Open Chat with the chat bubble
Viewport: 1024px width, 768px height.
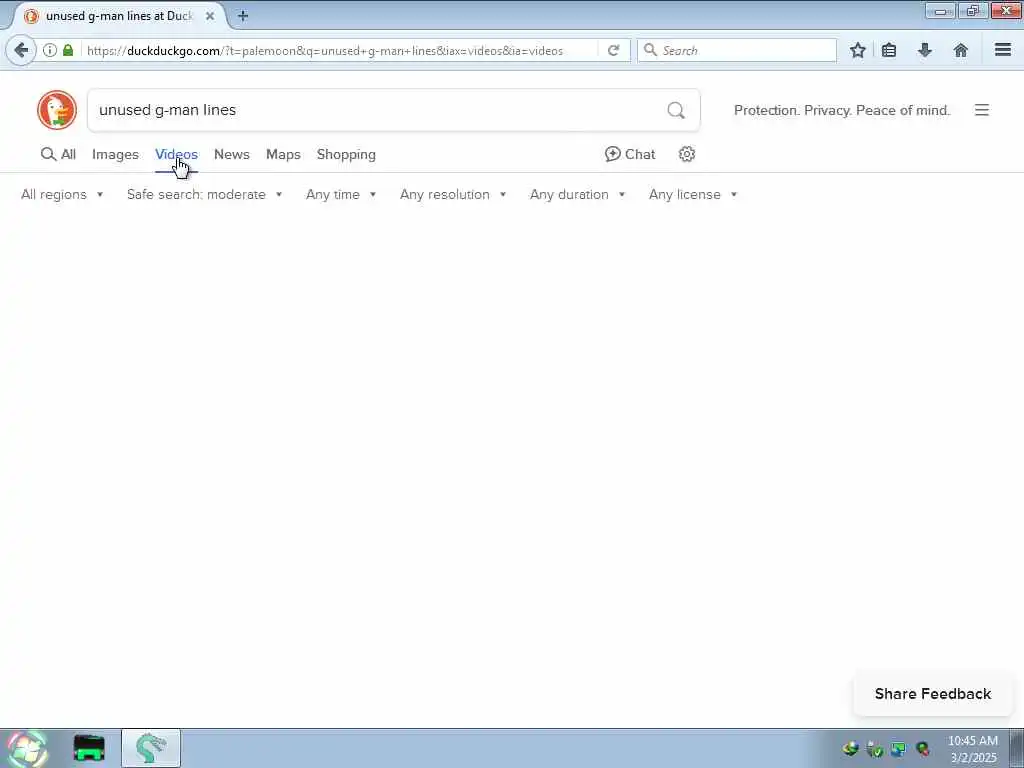pos(630,154)
